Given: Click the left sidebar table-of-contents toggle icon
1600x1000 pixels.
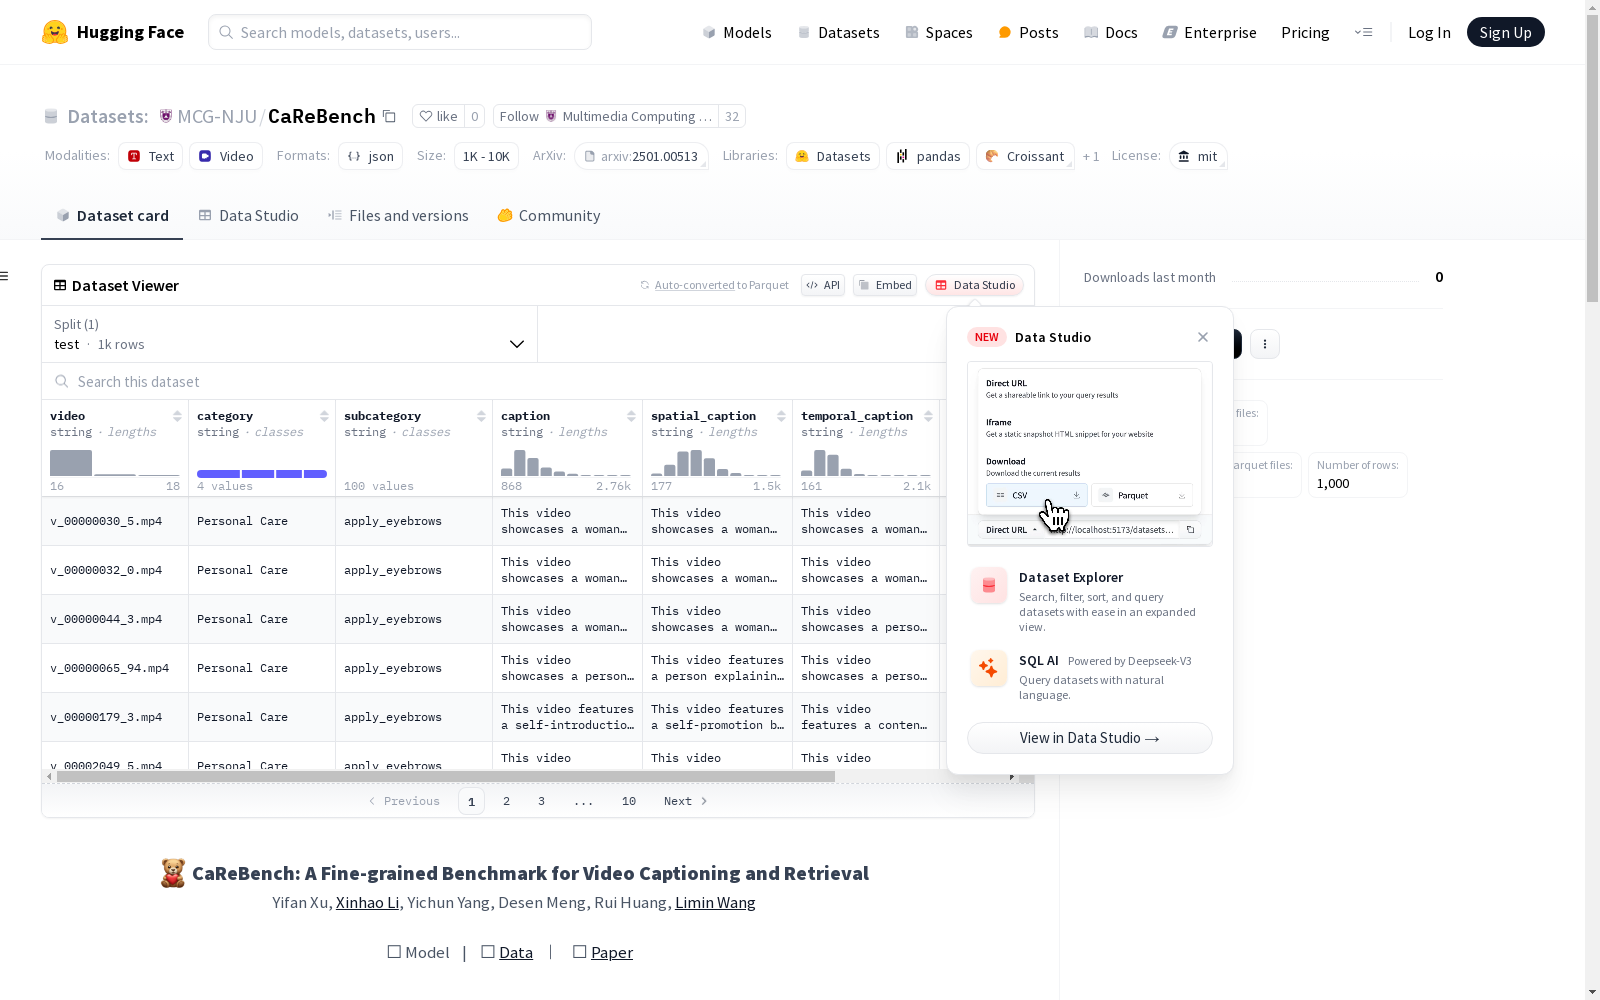Looking at the screenshot, I should (x=5, y=276).
